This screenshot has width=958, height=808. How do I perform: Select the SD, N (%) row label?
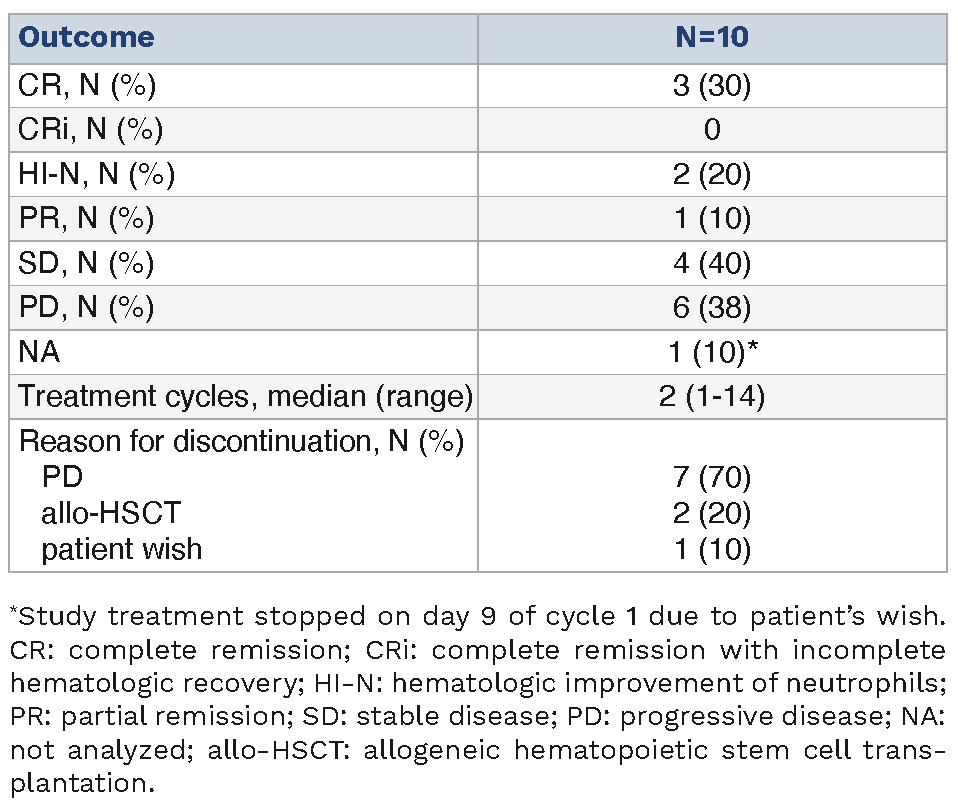pos(86,264)
